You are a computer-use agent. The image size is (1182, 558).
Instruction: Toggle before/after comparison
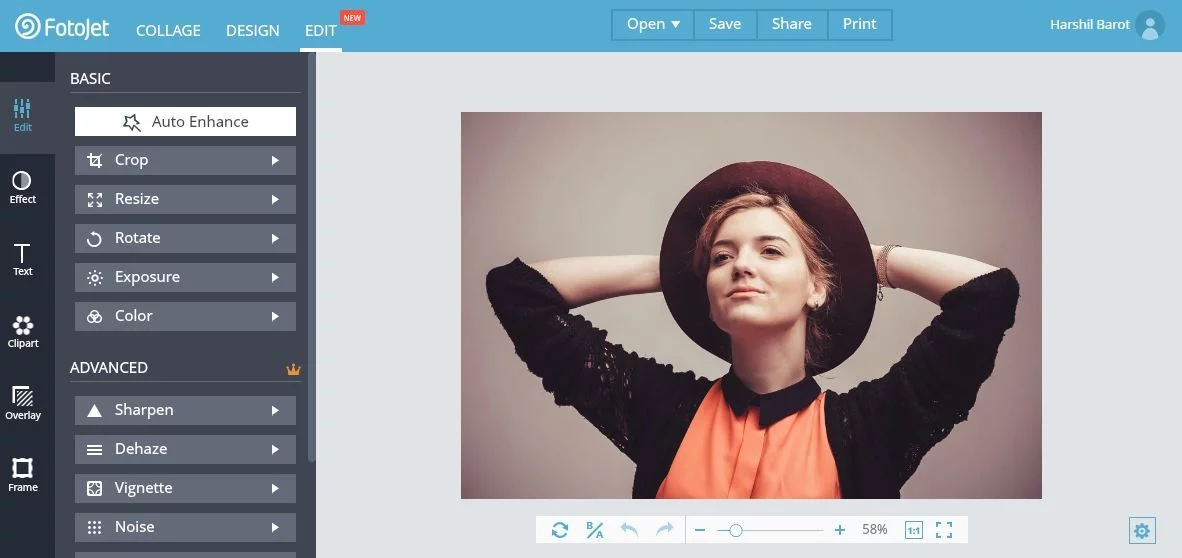point(595,530)
